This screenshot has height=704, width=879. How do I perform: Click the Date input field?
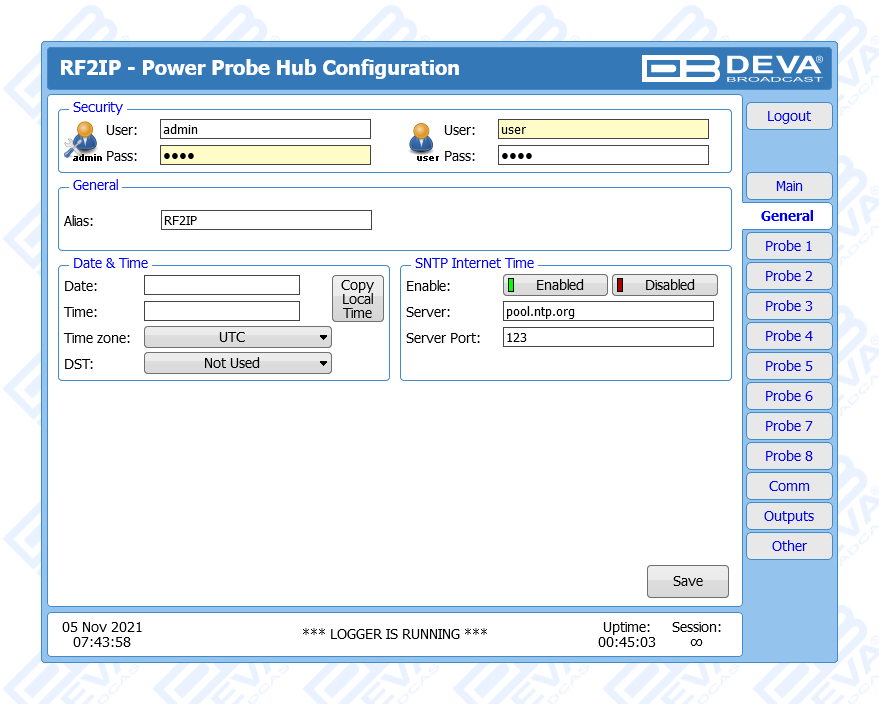point(222,285)
